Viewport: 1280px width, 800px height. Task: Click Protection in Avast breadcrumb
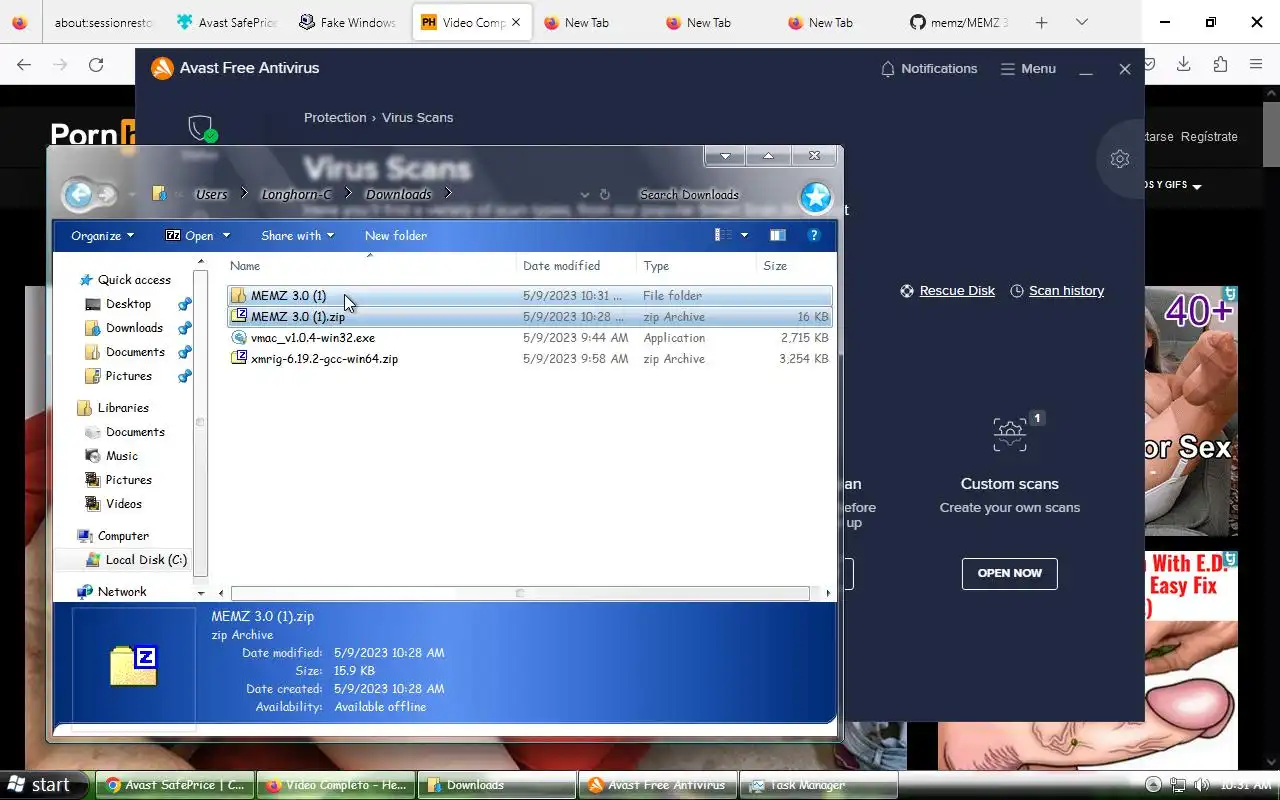point(335,117)
